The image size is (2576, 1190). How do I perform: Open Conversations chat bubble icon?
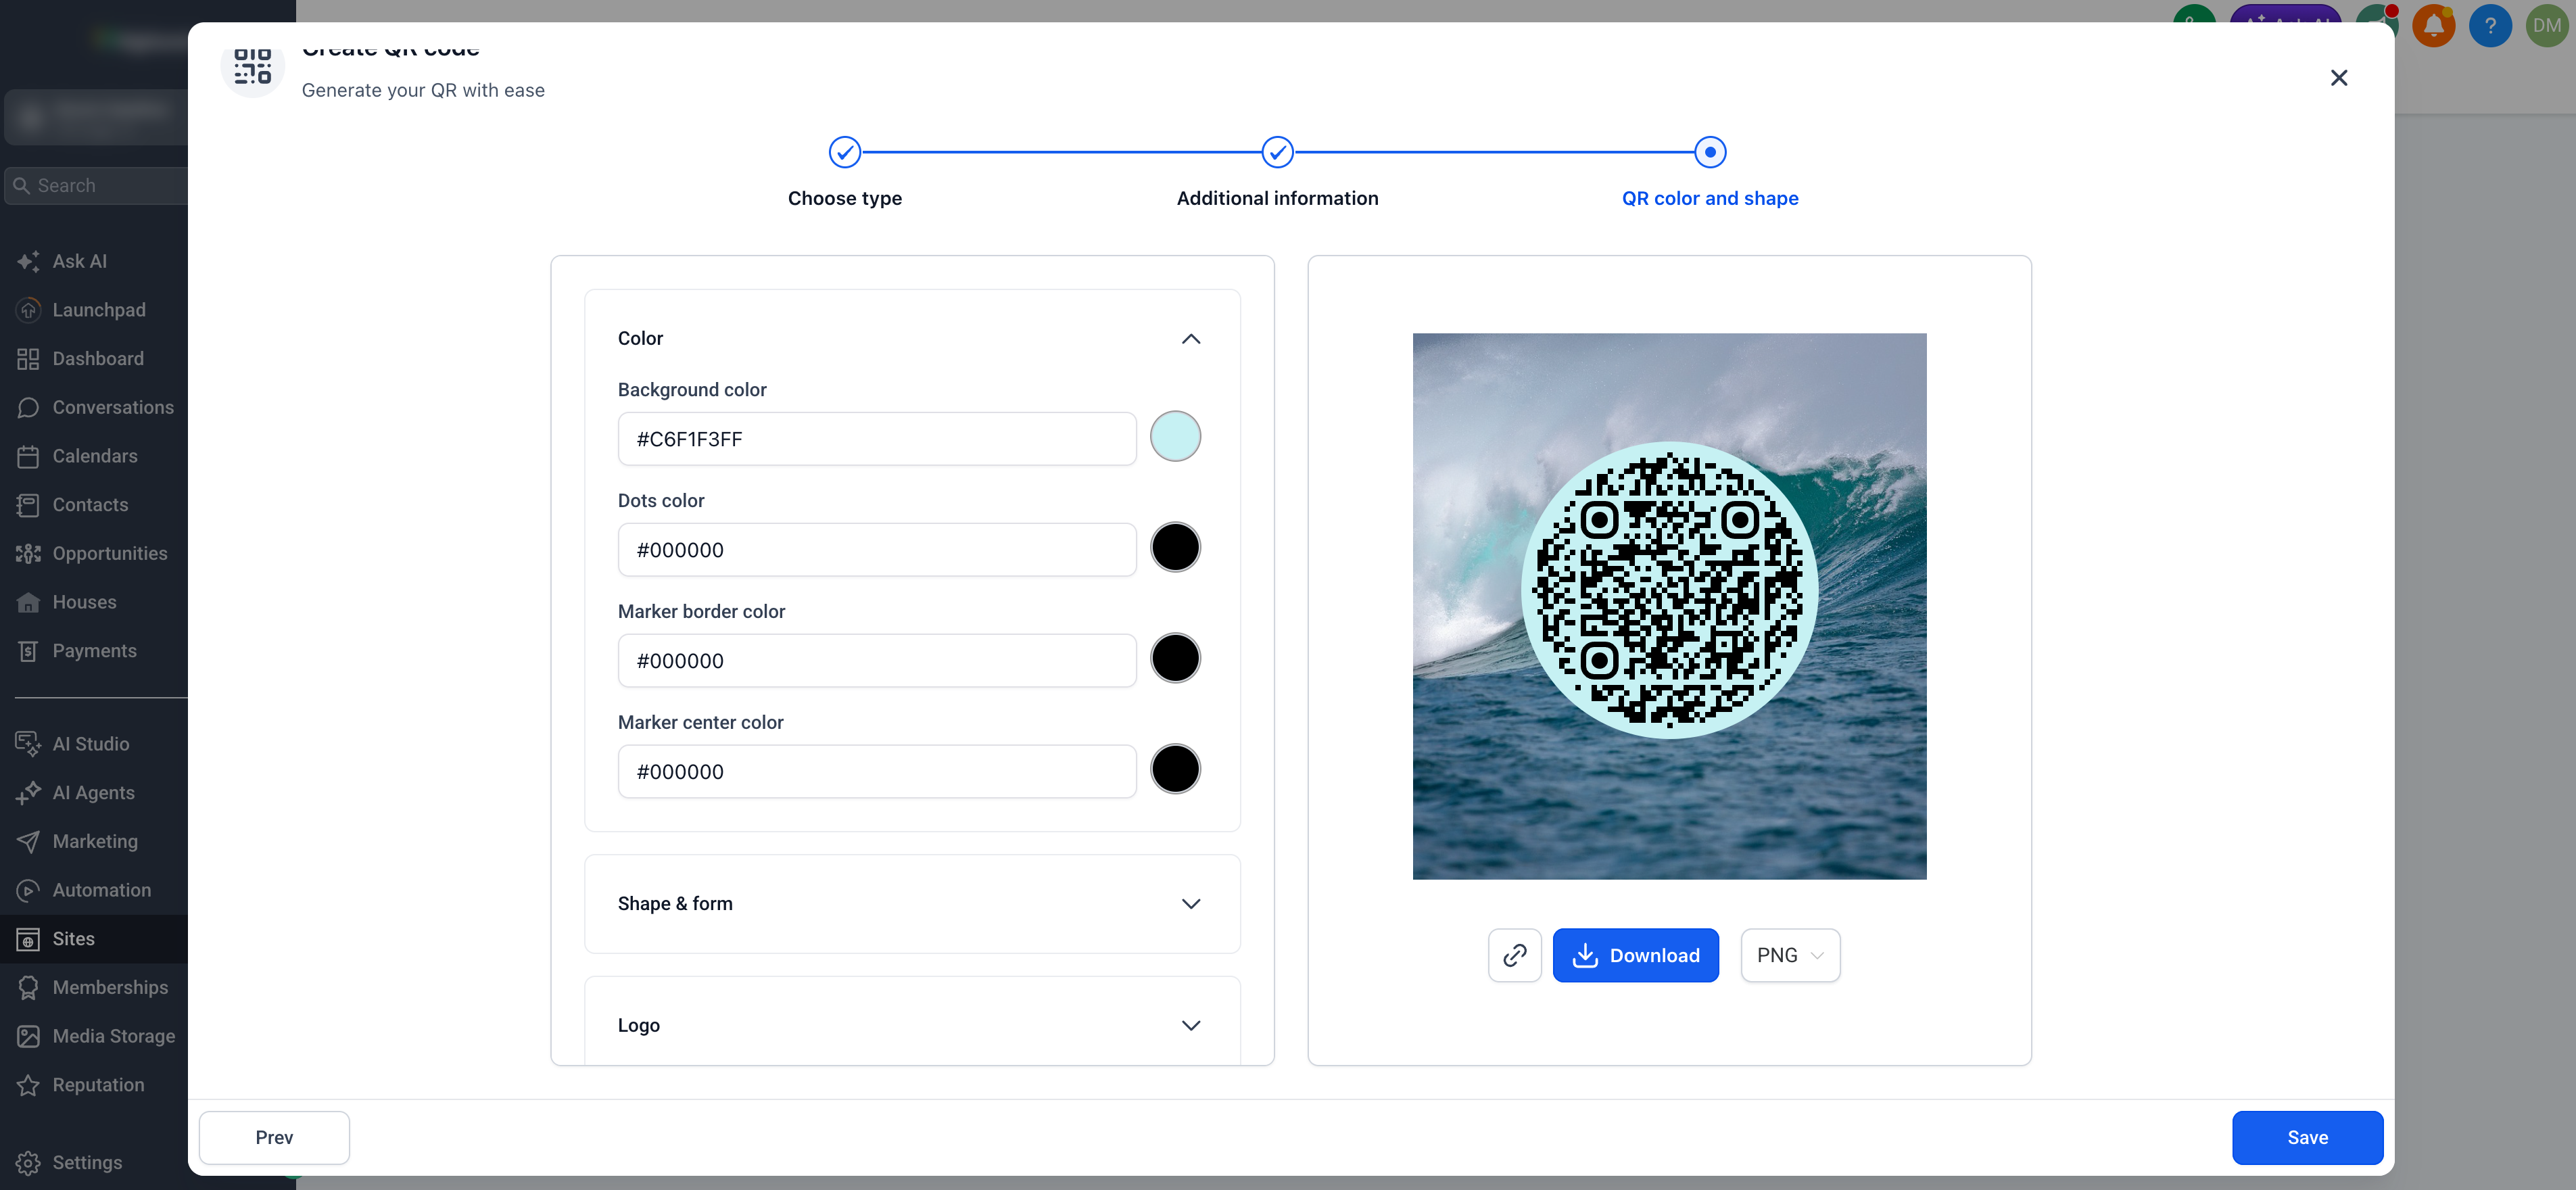(x=28, y=408)
